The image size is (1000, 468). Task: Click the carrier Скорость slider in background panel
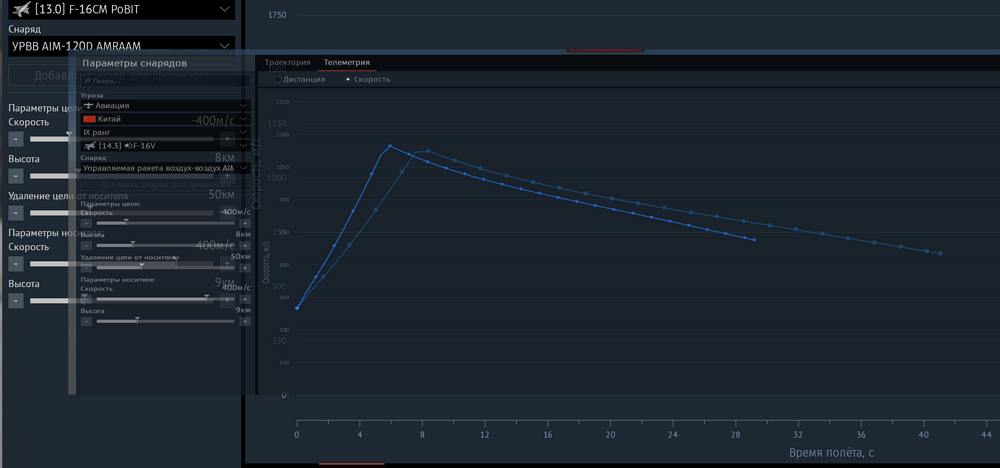click(121, 264)
